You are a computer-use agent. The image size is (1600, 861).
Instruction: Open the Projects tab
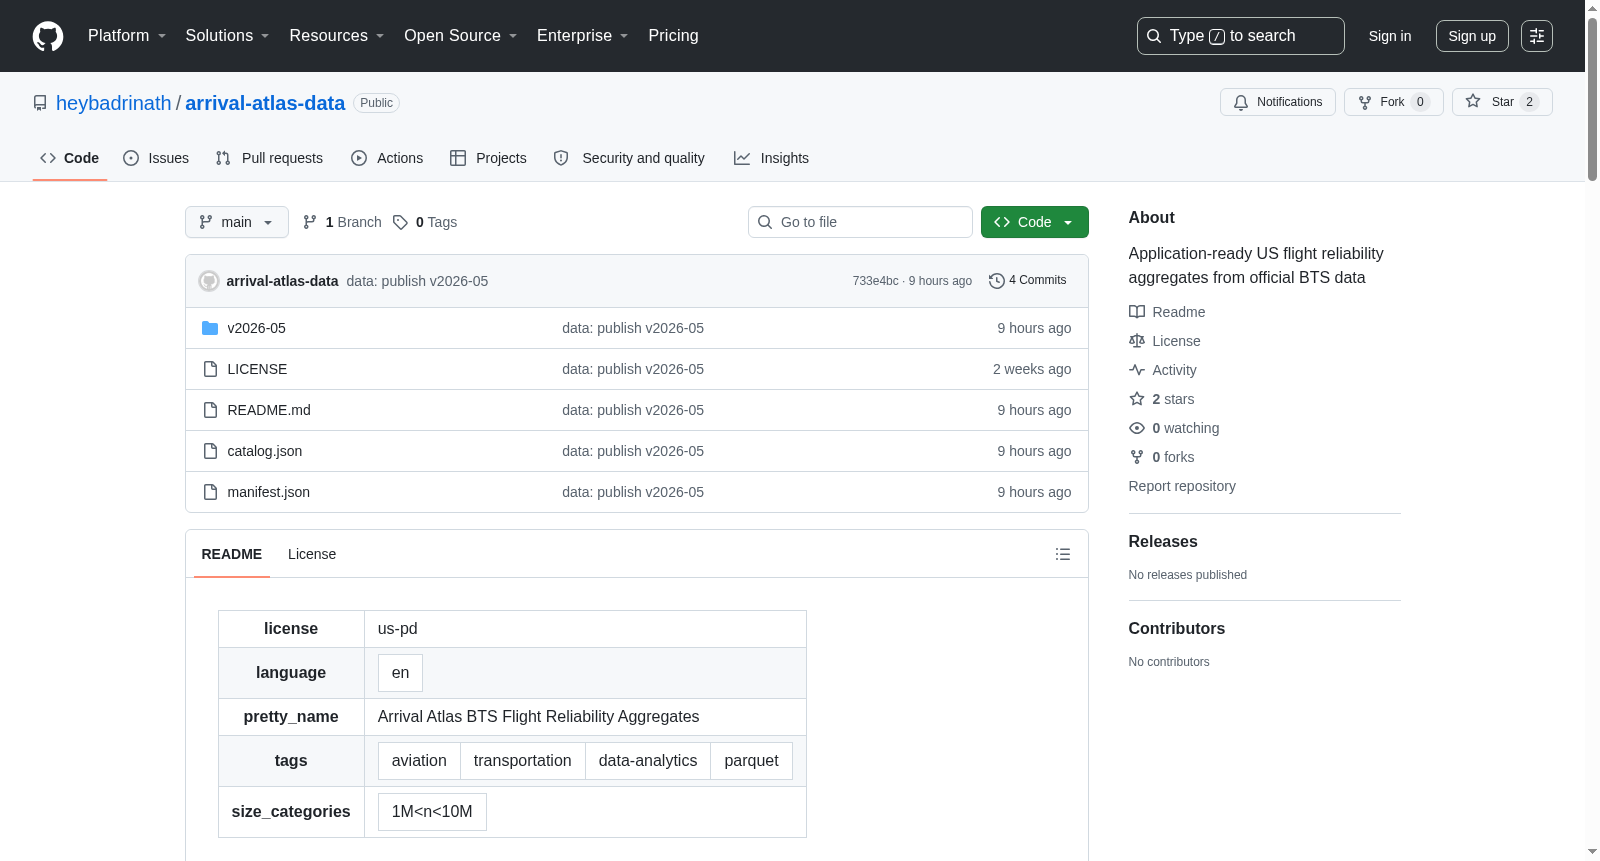488,158
